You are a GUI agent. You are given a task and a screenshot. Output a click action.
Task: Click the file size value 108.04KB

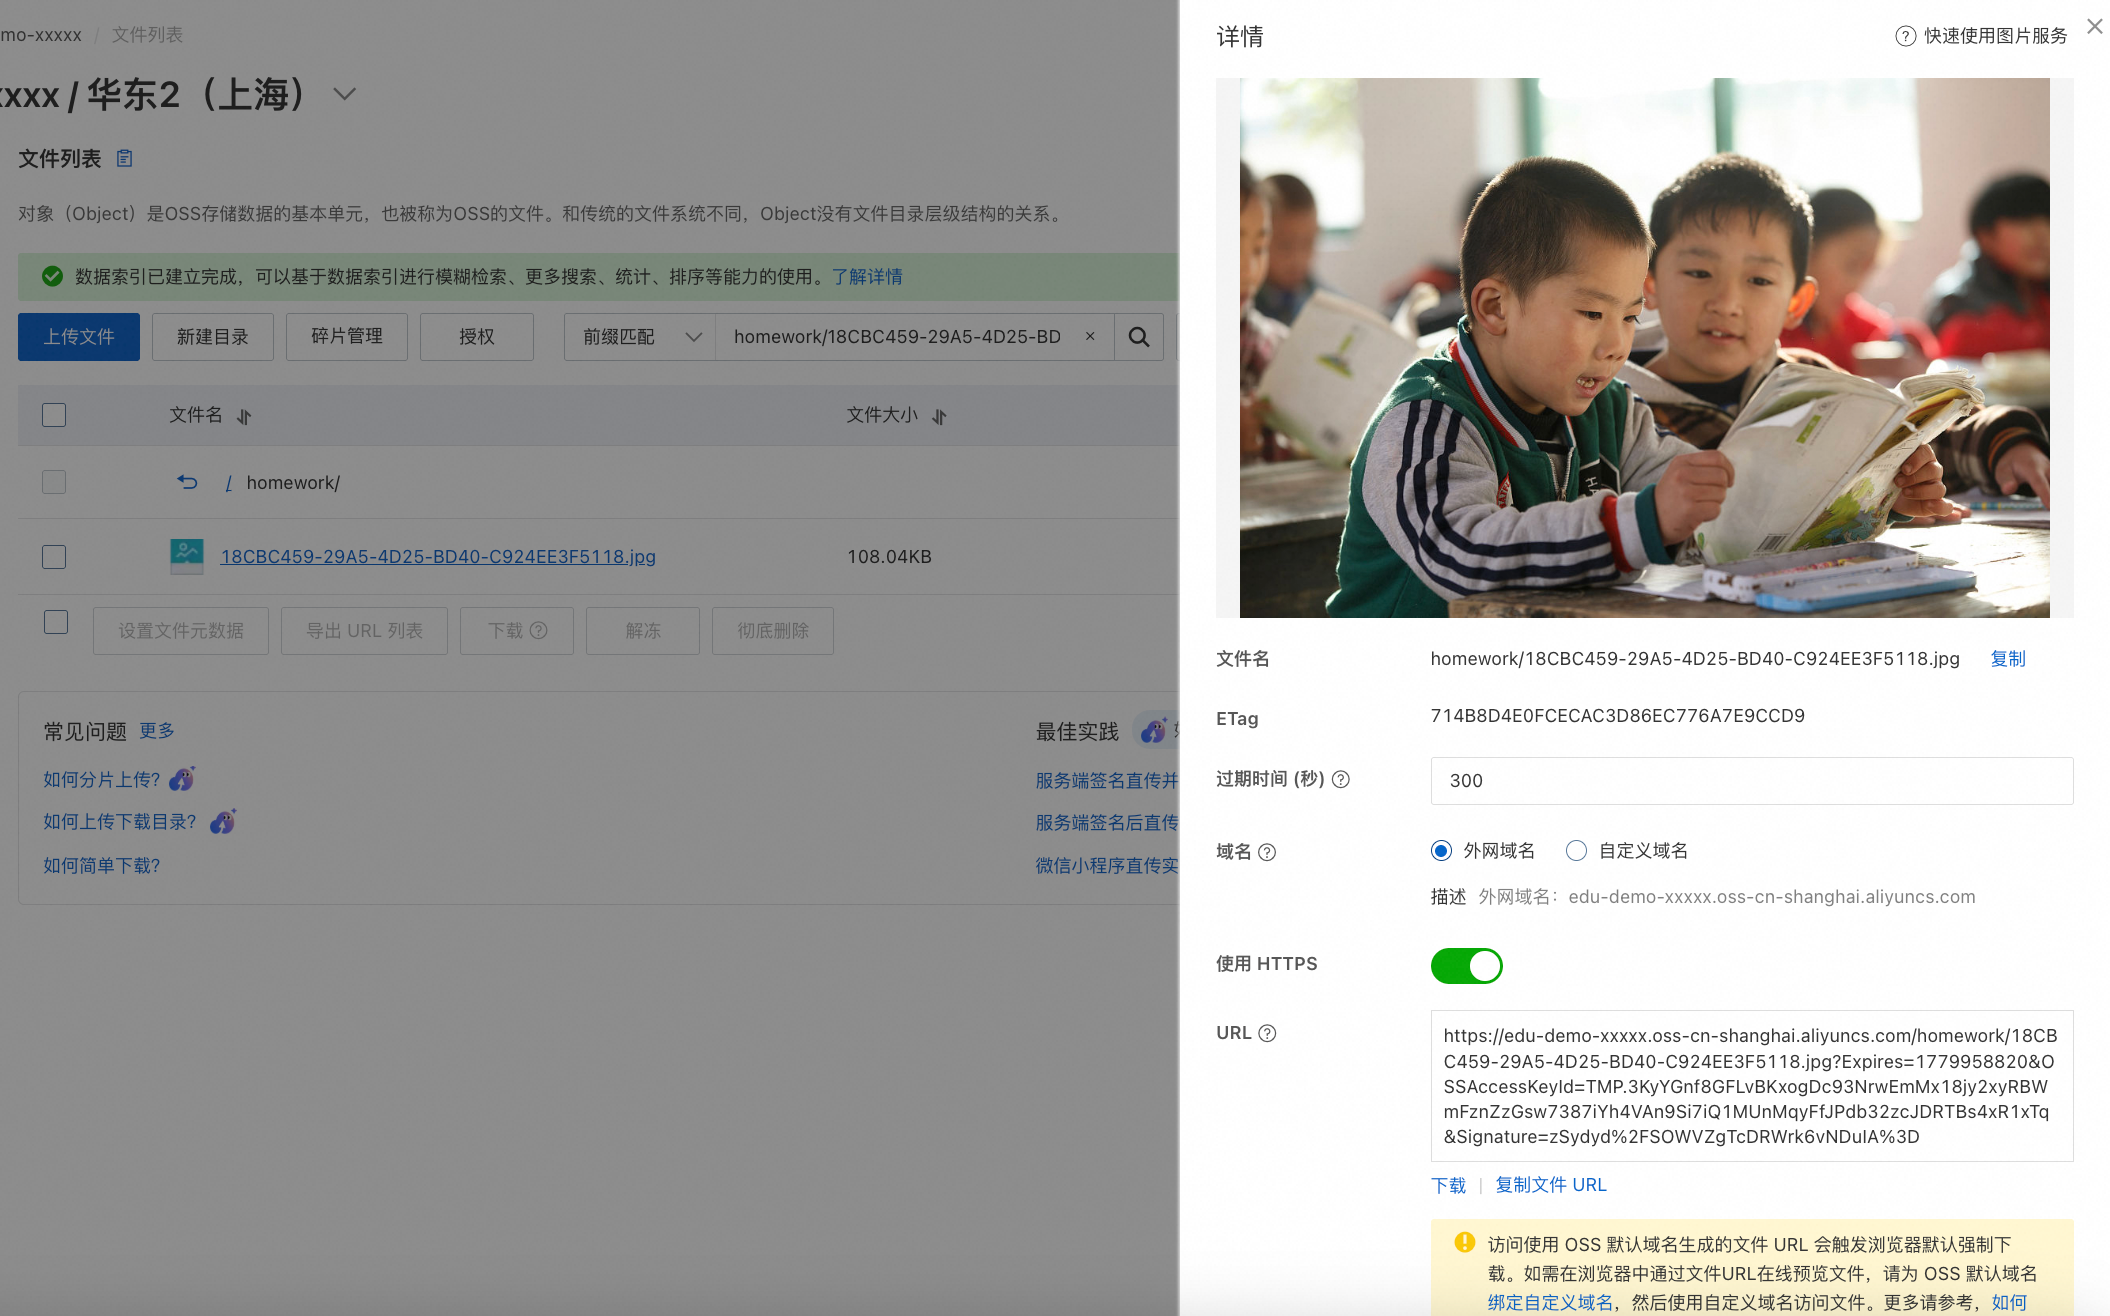(x=889, y=557)
